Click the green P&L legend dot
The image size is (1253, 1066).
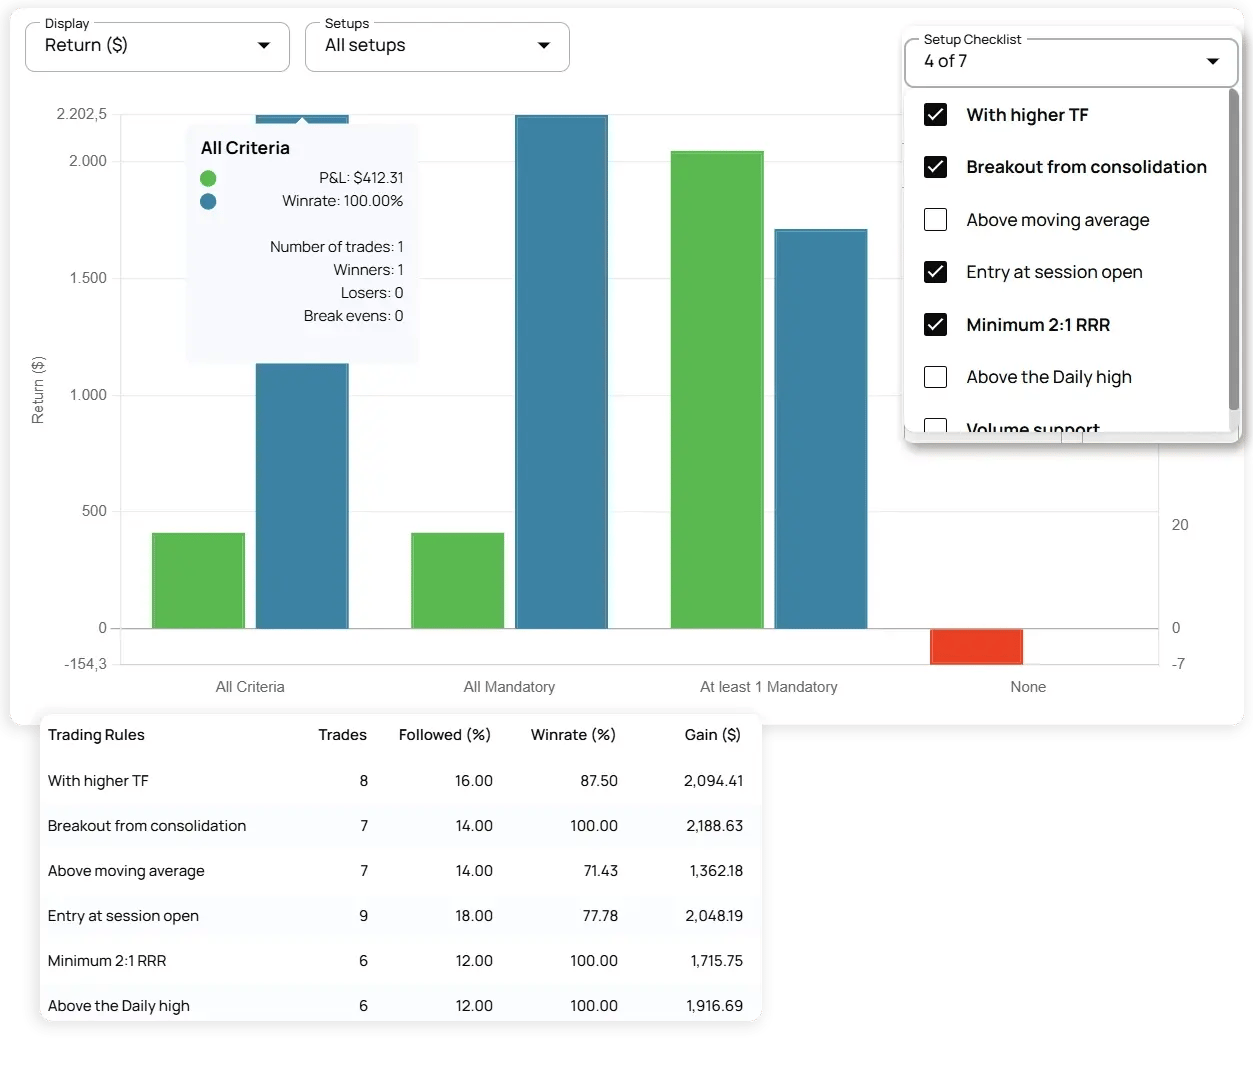[x=208, y=178]
